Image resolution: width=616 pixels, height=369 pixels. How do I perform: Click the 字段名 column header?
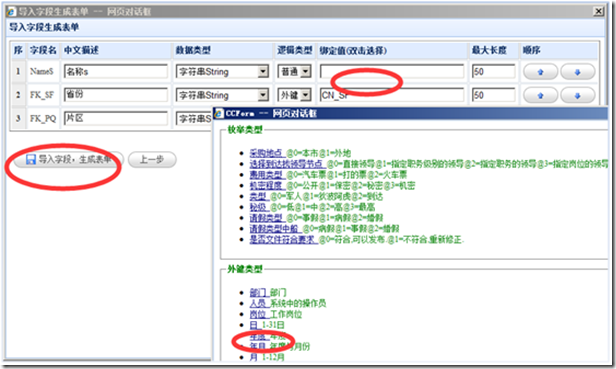43,50
